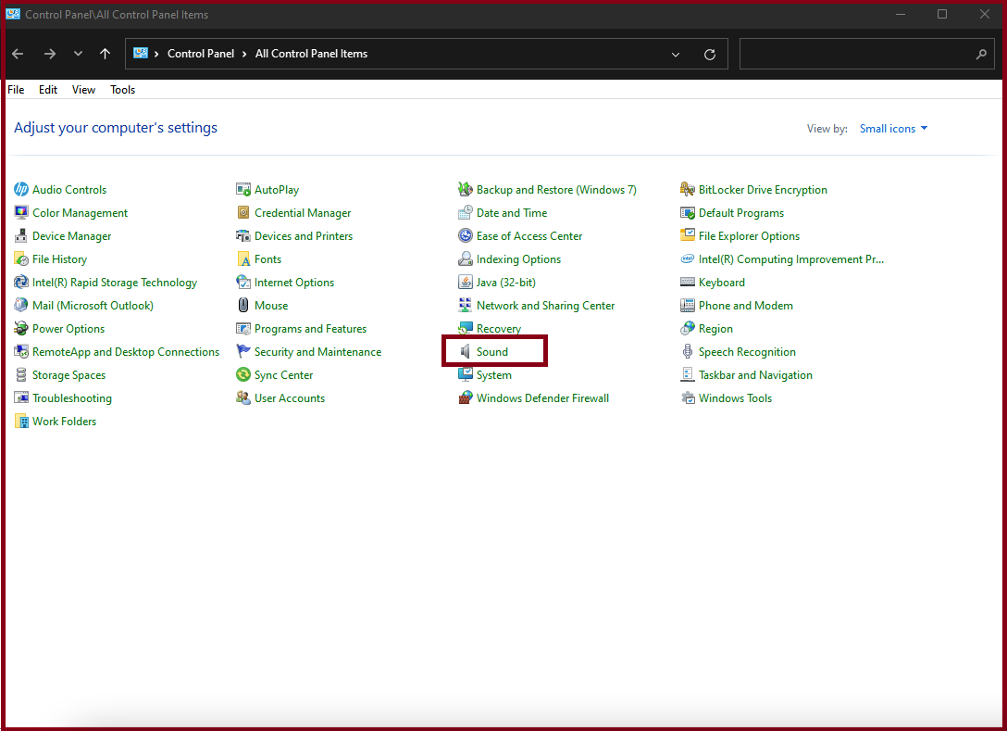Open Indexing Options
The image size is (1007, 731).
[x=518, y=260]
